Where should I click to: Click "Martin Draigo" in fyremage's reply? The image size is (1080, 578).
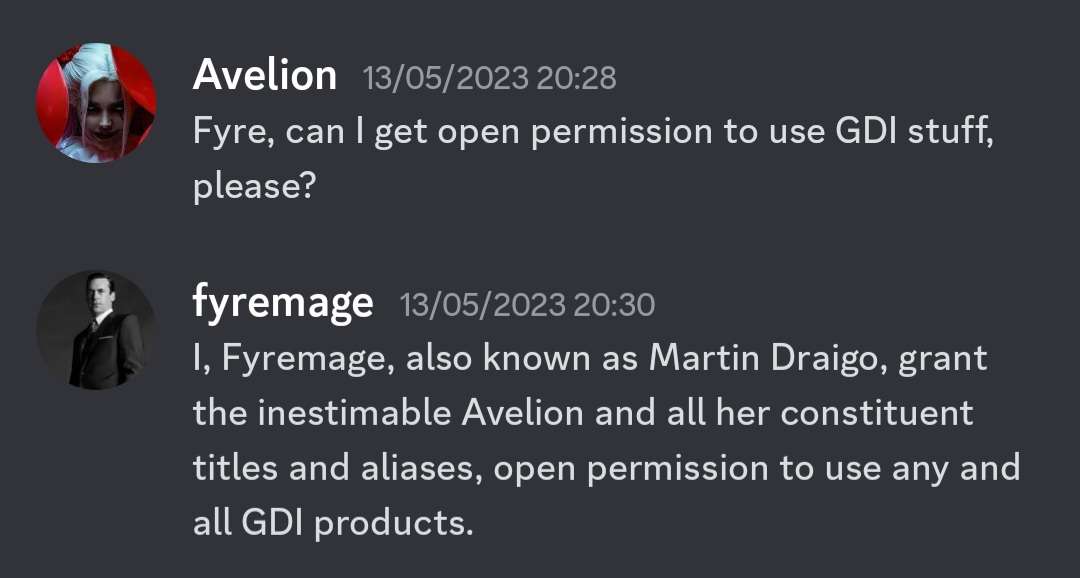click(769, 358)
